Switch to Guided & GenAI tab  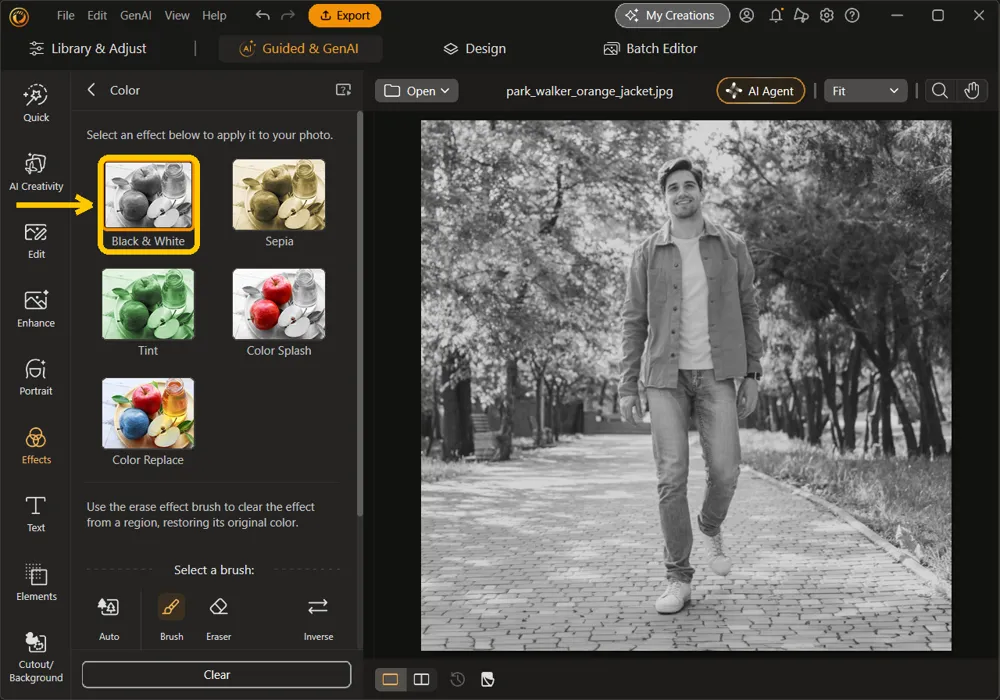click(300, 48)
